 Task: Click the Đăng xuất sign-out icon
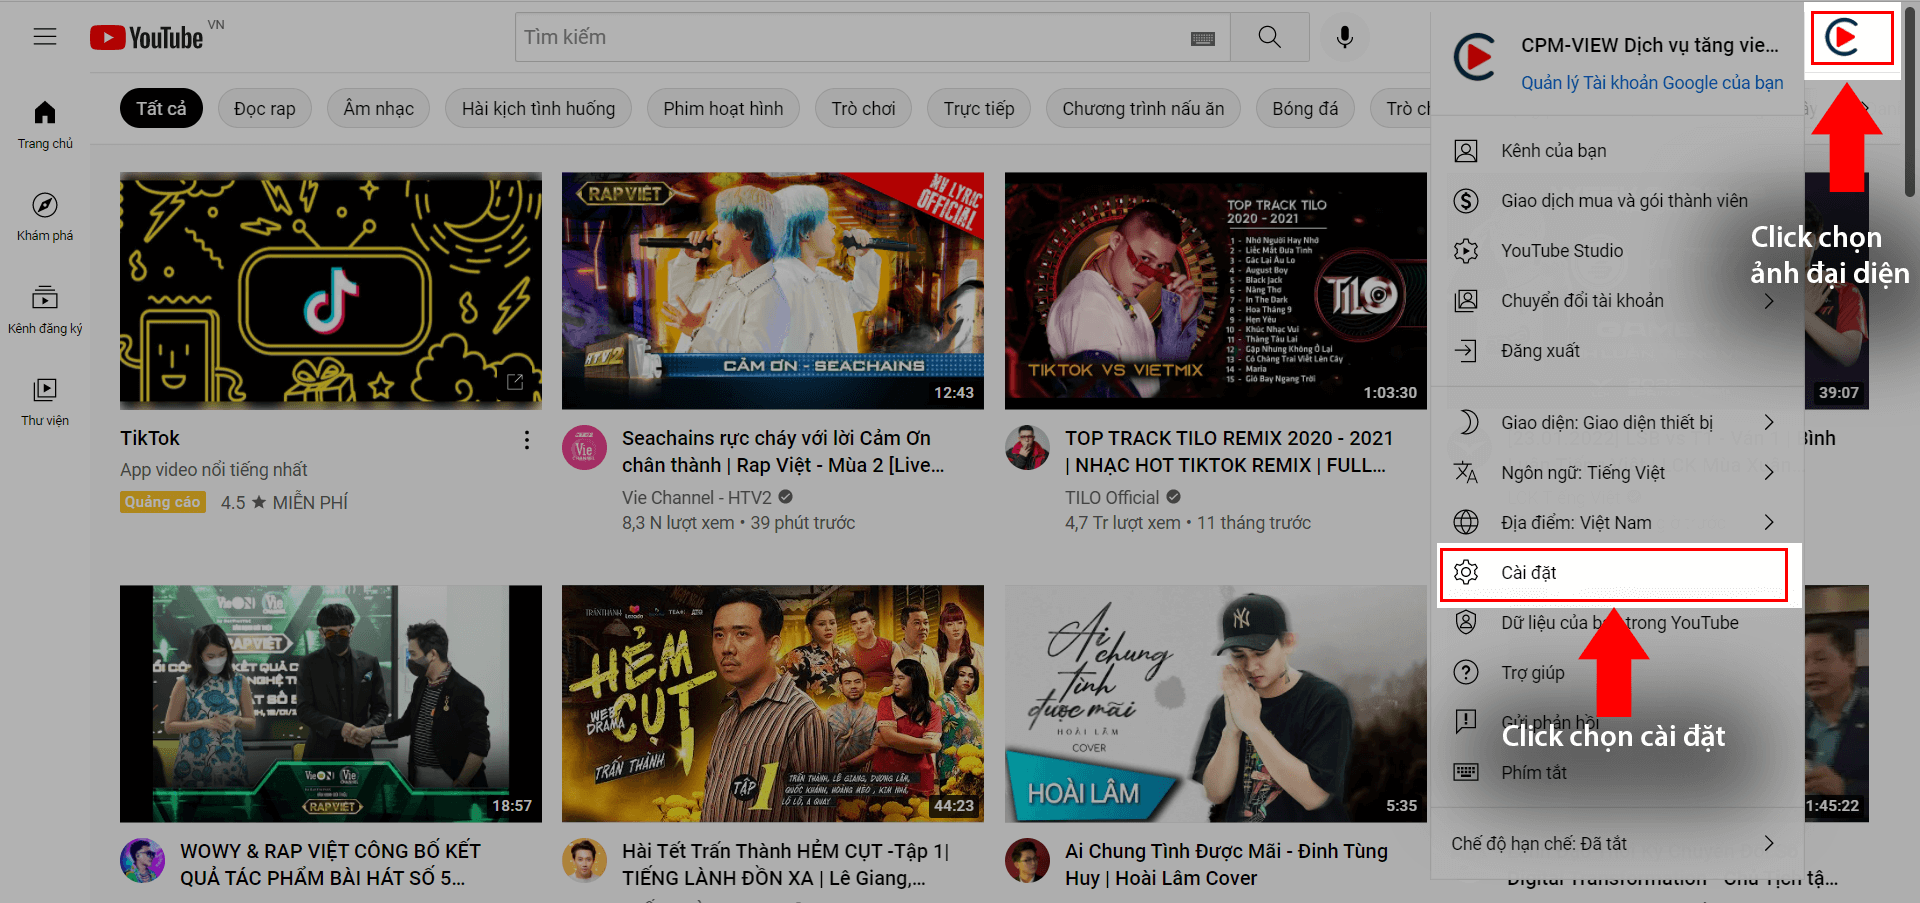pos(1466,351)
